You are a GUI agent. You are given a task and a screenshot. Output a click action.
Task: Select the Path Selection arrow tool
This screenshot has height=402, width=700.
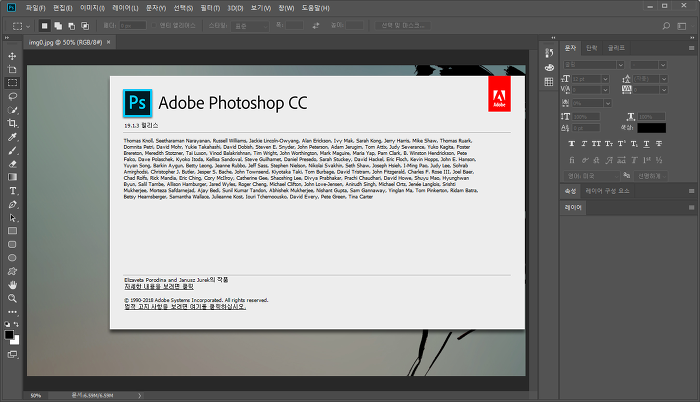(x=12, y=218)
